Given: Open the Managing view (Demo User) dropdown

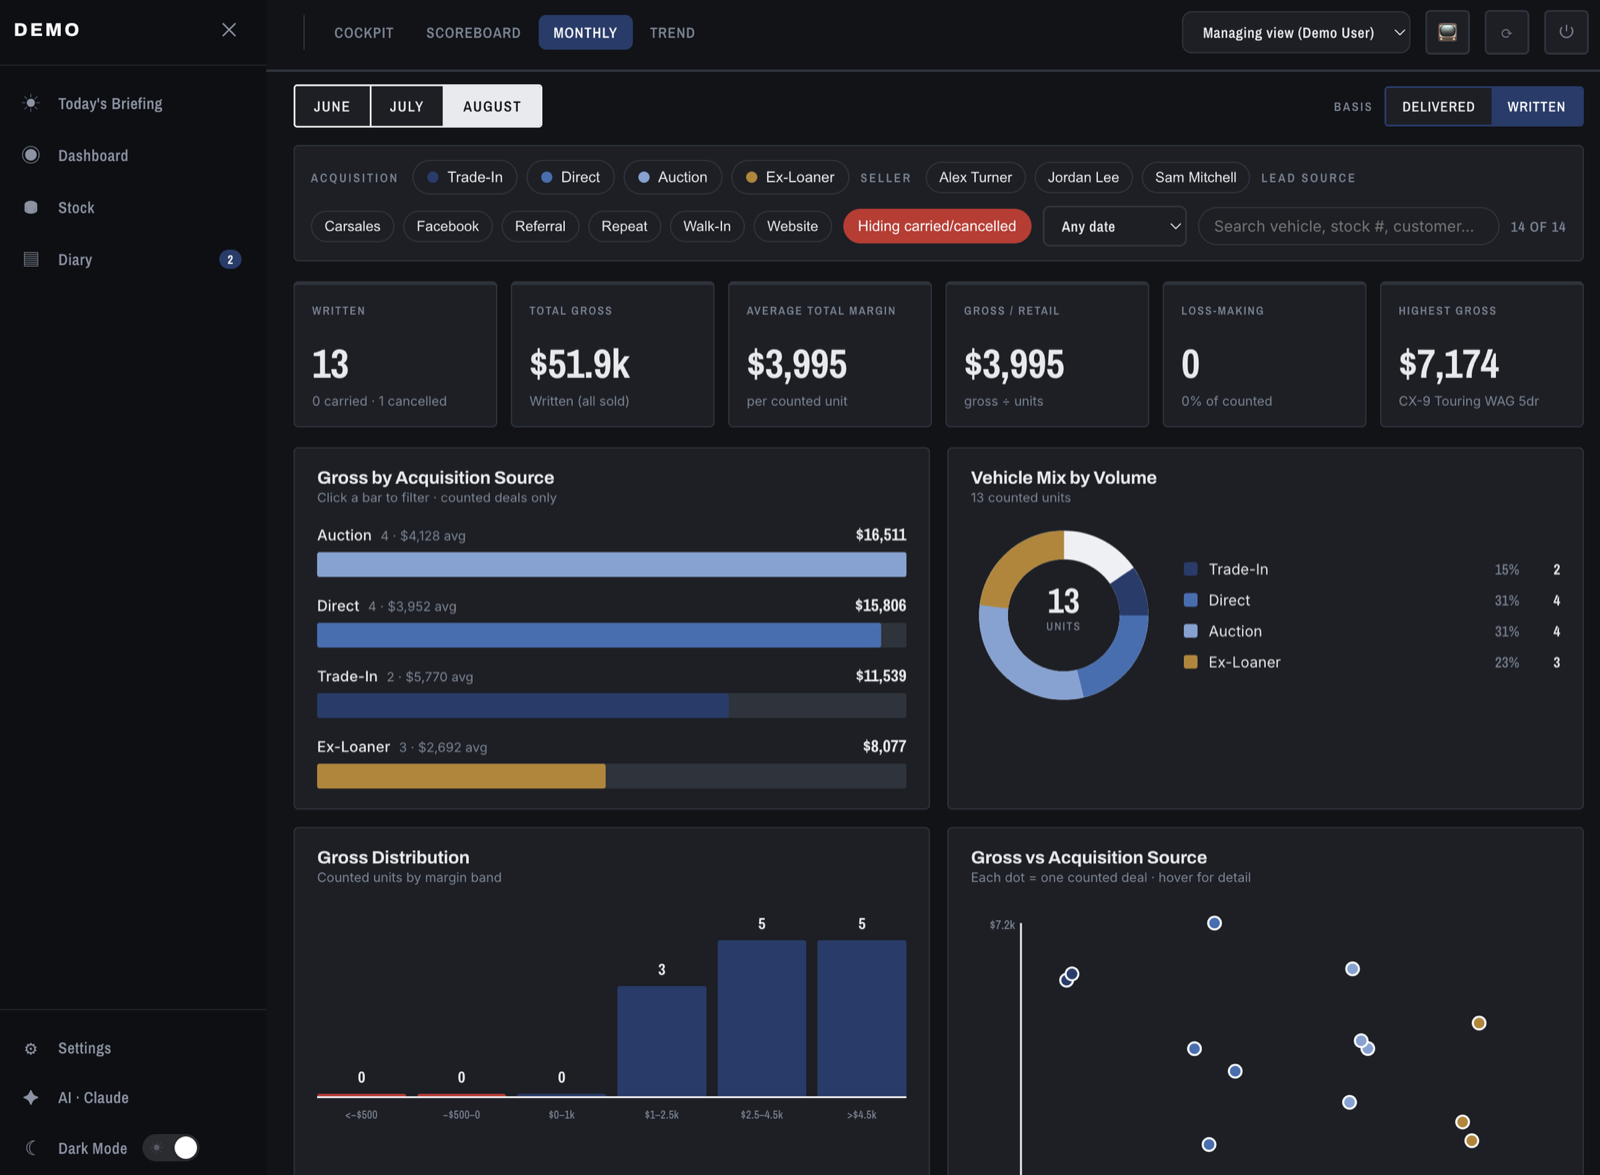Looking at the screenshot, I should (x=1296, y=33).
